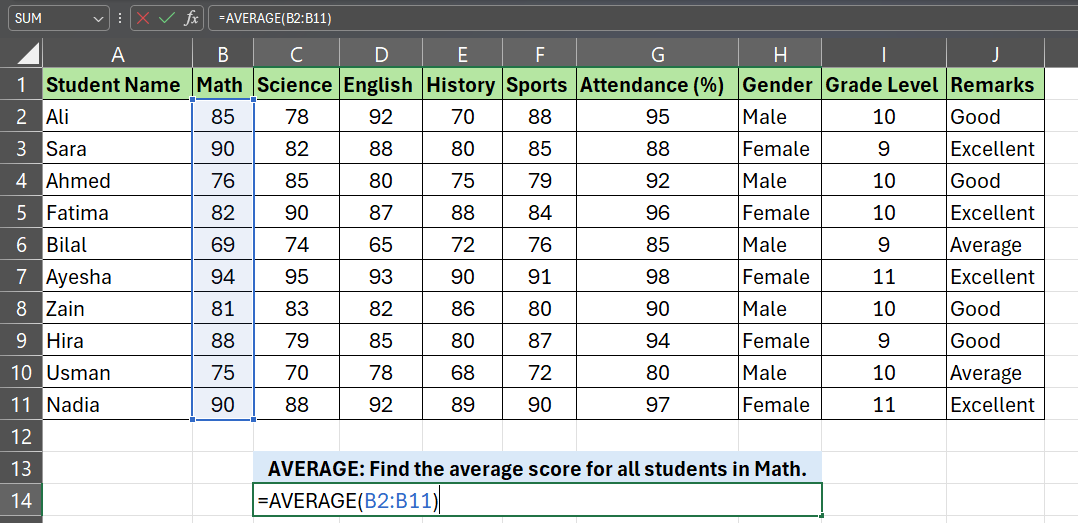Click Sara's Remarks cell Excellent
This screenshot has height=523, width=1078.
(995, 148)
